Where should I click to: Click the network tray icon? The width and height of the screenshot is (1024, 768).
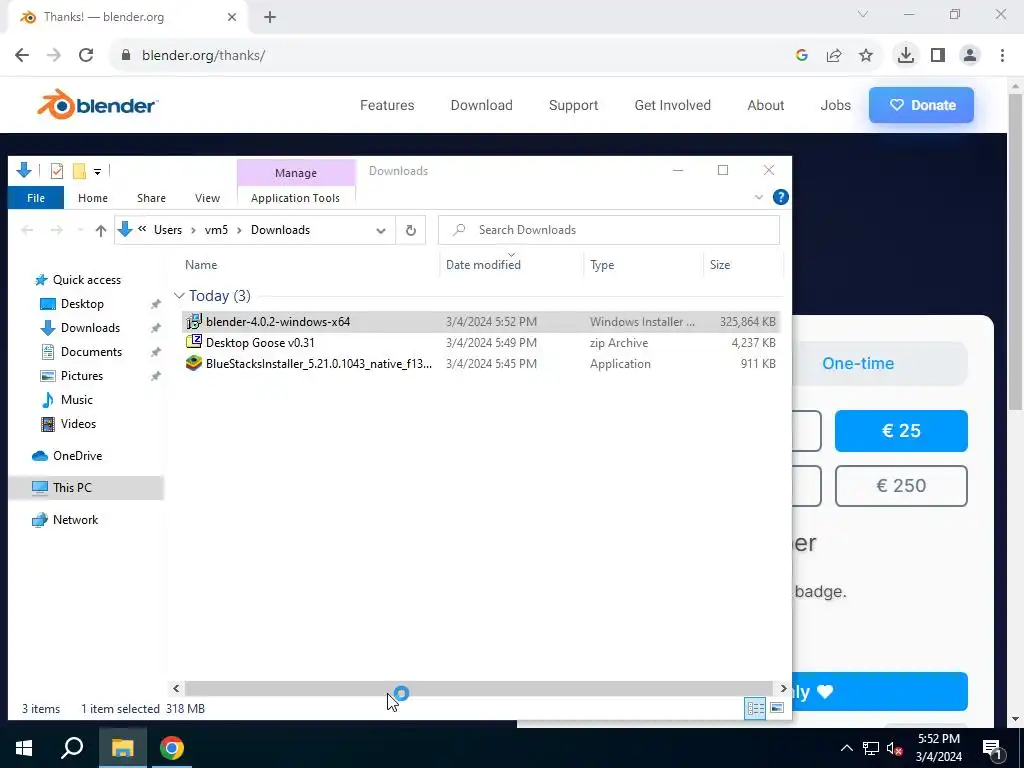[871, 748]
